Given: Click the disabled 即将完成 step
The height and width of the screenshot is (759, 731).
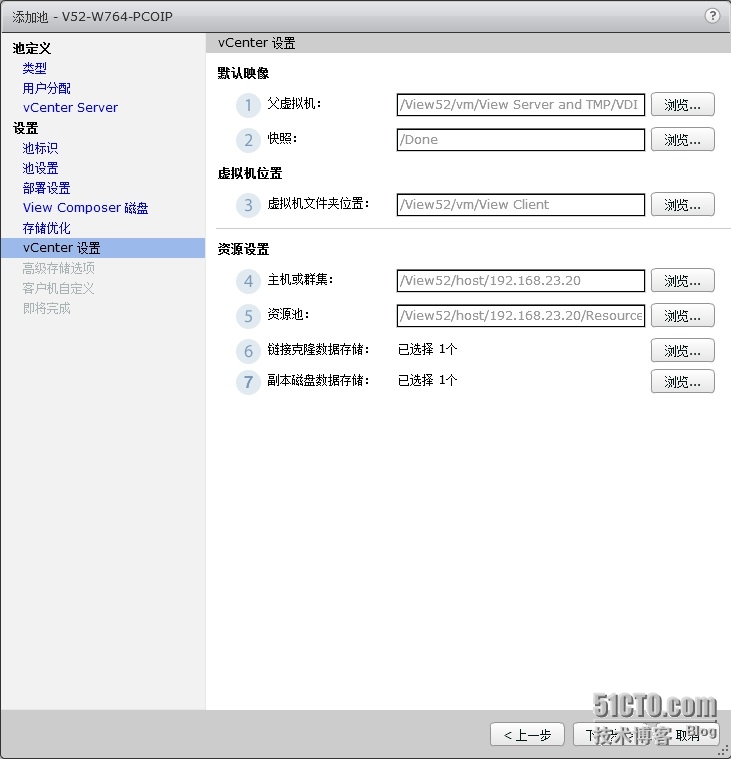Looking at the screenshot, I should pos(46,308).
